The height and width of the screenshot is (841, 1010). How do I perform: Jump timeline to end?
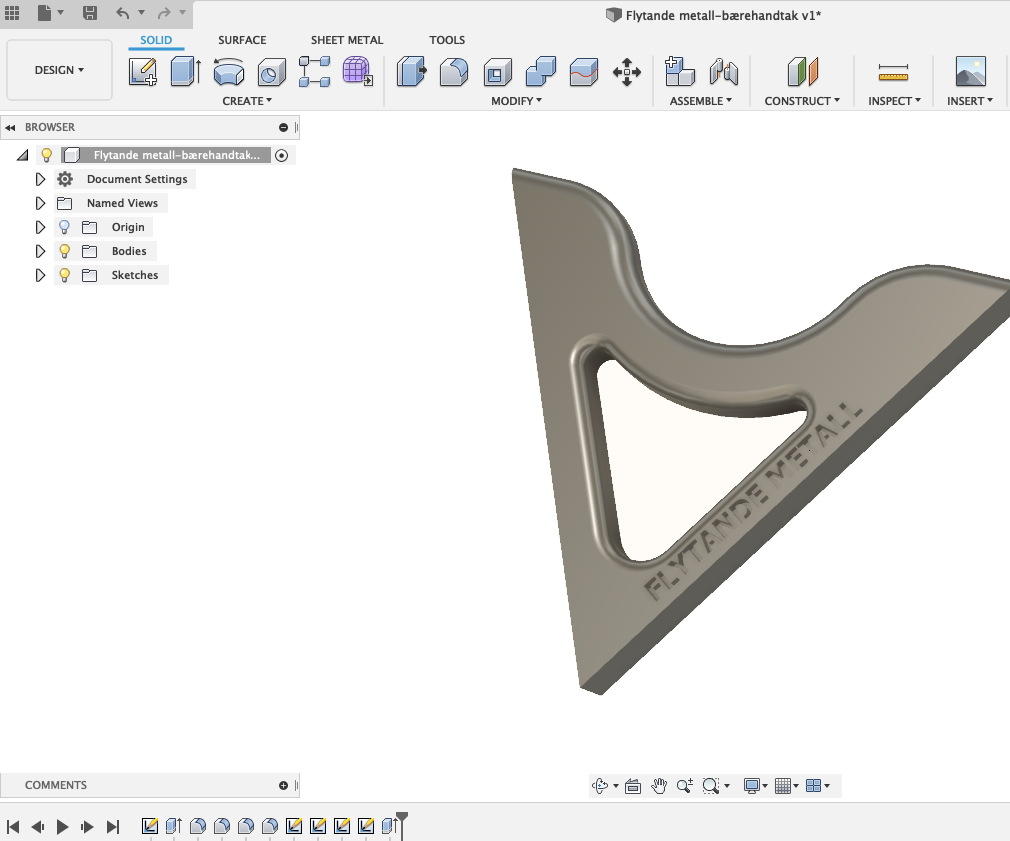[113, 826]
